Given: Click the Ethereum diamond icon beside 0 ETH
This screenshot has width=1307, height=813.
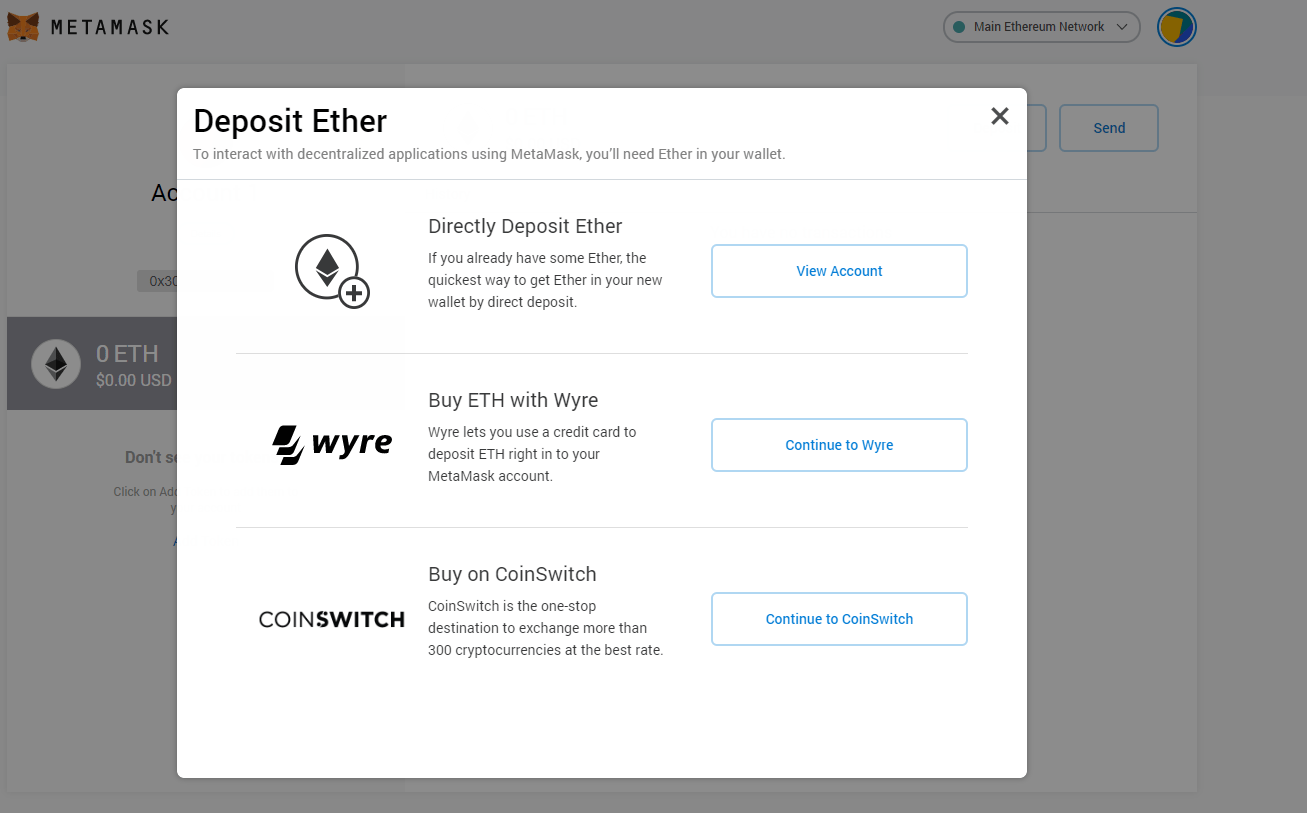Looking at the screenshot, I should 56,364.
